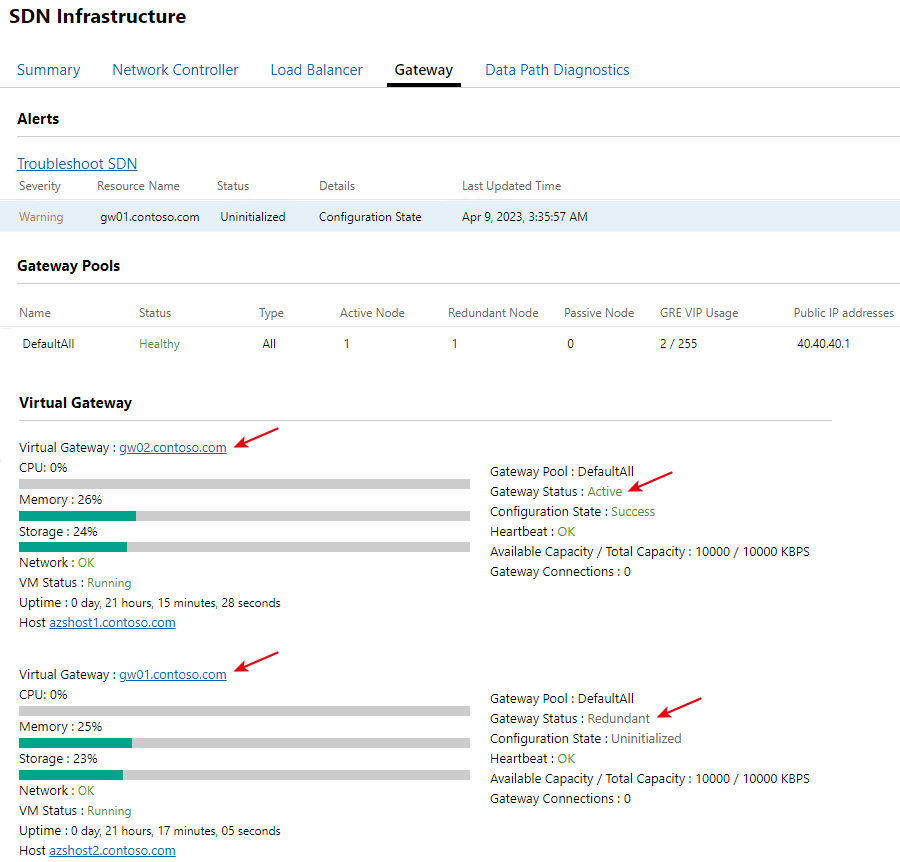The image size is (900, 862).
Task: Select the Gateway tab
Action: click(x=424, y=70)
